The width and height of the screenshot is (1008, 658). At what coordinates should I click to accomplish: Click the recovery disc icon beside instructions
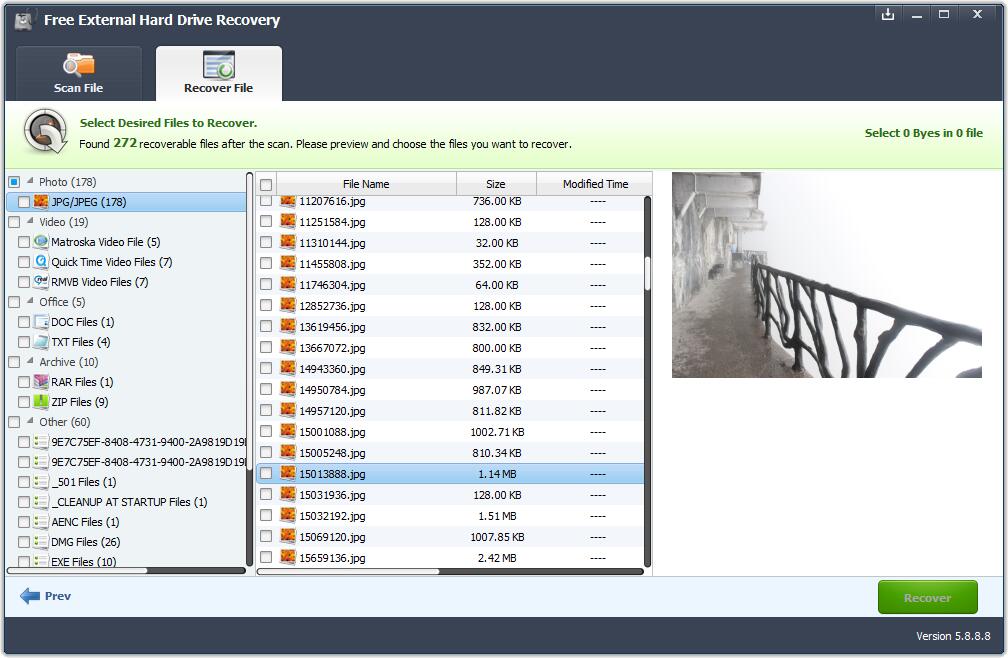point(46,131)
